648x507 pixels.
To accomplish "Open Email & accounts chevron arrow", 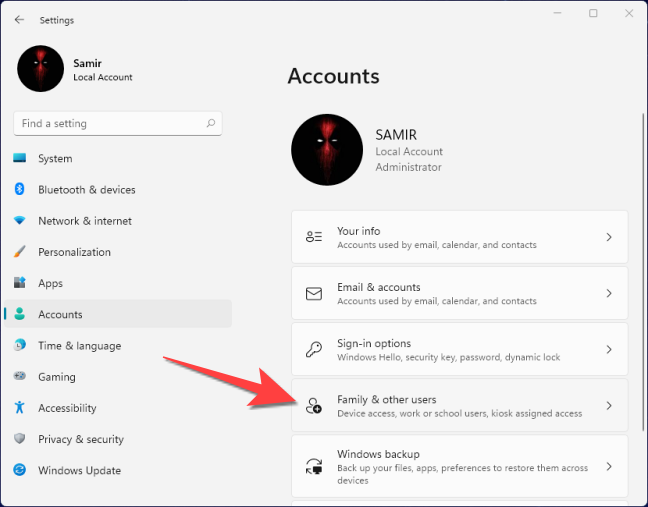I will click(x=609, y=293).
